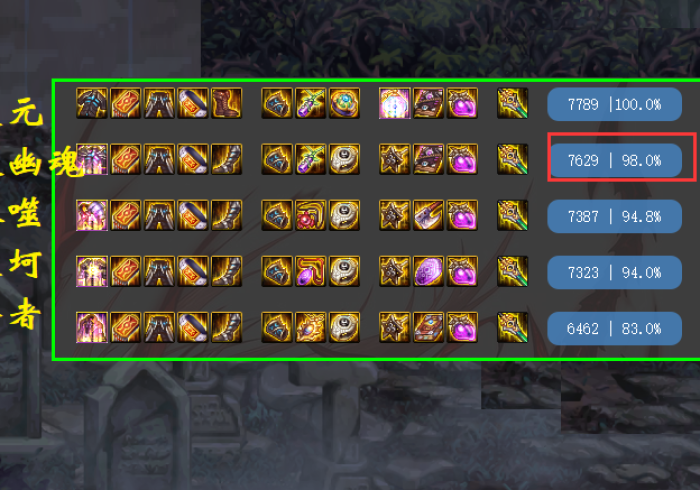Select the dark armor top icon in 7789 row
Screen dimensions: 700x490
pos(92,103)
